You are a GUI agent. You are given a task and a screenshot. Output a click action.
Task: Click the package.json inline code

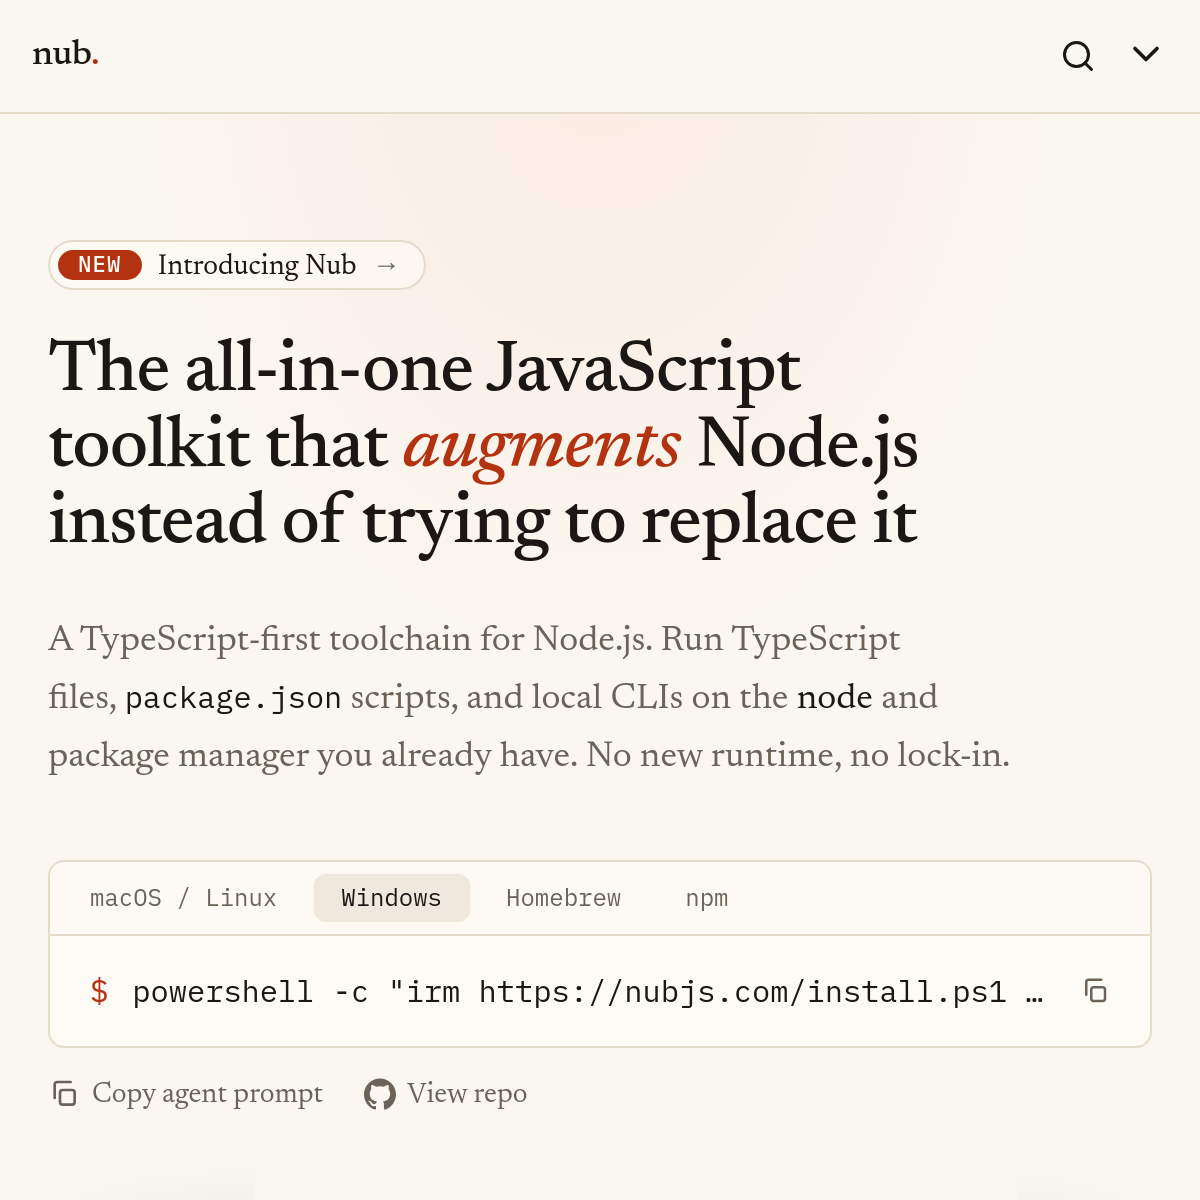tap(233, 698)
